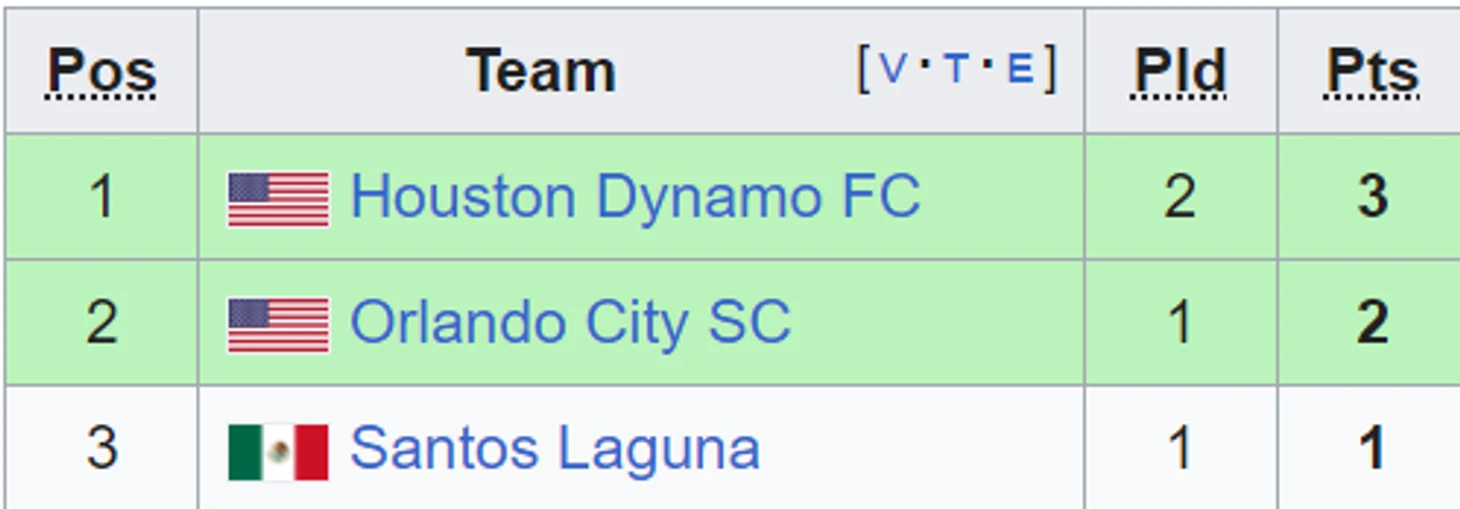Open the Houston Dynamo FC team link
This screenshot has width=1460, height=509.
[x=635, y=196]
